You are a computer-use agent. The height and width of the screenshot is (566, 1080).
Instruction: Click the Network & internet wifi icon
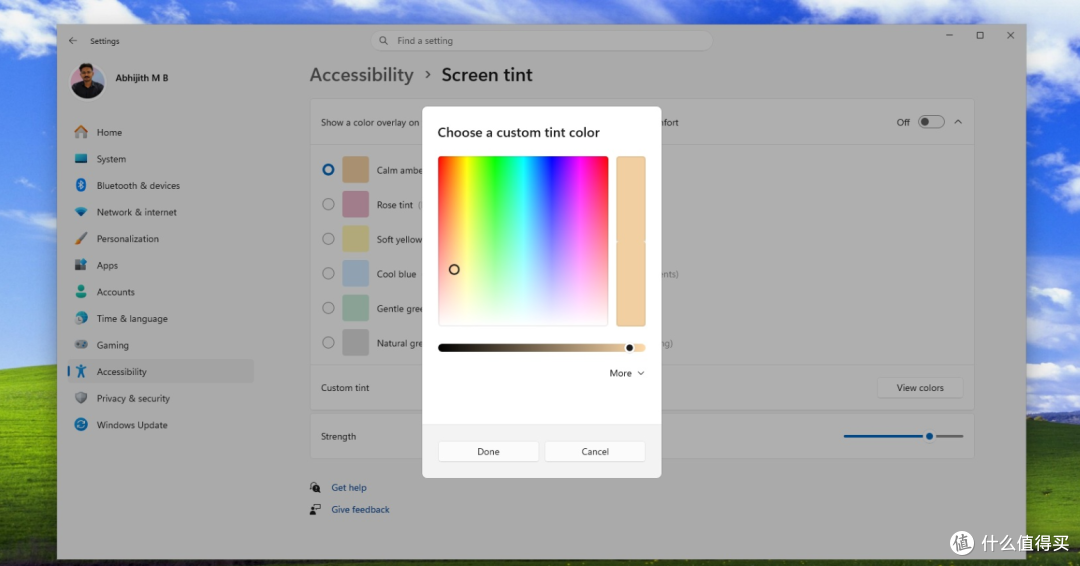[x=81, y=211]
